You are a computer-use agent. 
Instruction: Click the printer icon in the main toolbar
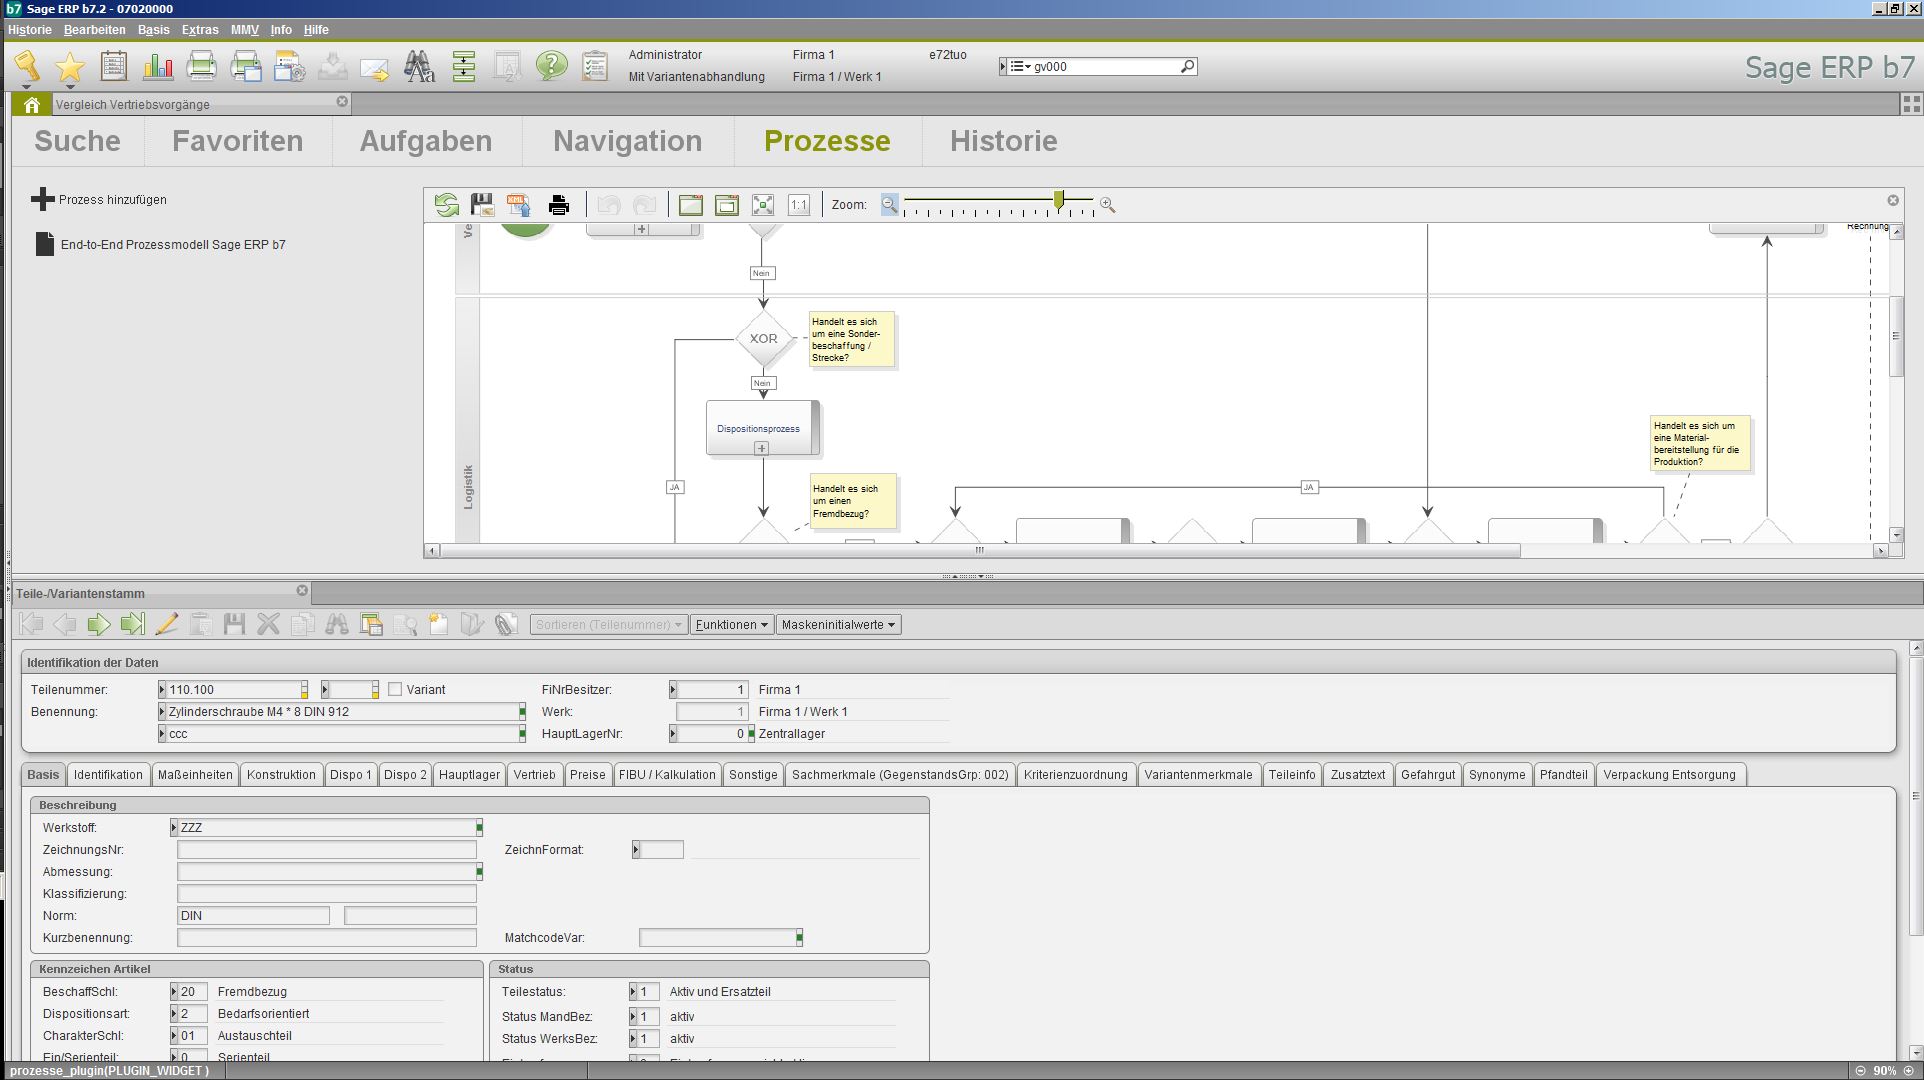pyautogui.click(x=202, y=66)
